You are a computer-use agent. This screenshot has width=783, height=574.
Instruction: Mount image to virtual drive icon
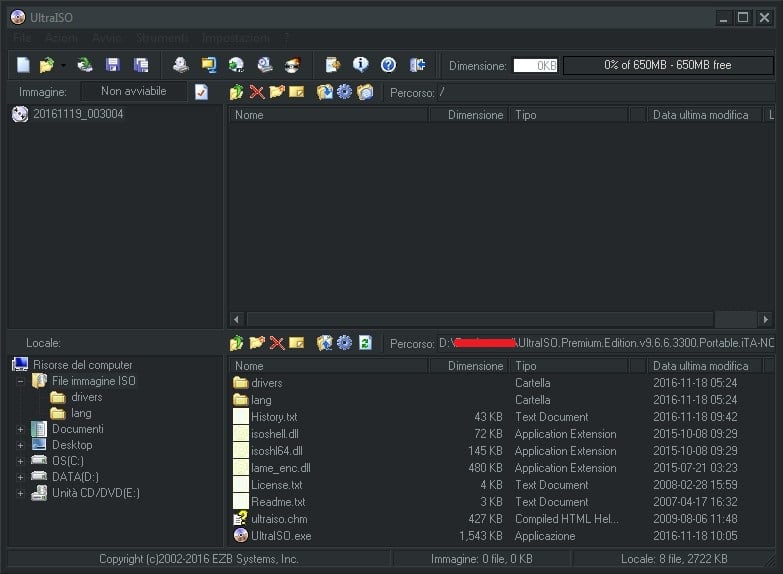[x=265, y=65]
